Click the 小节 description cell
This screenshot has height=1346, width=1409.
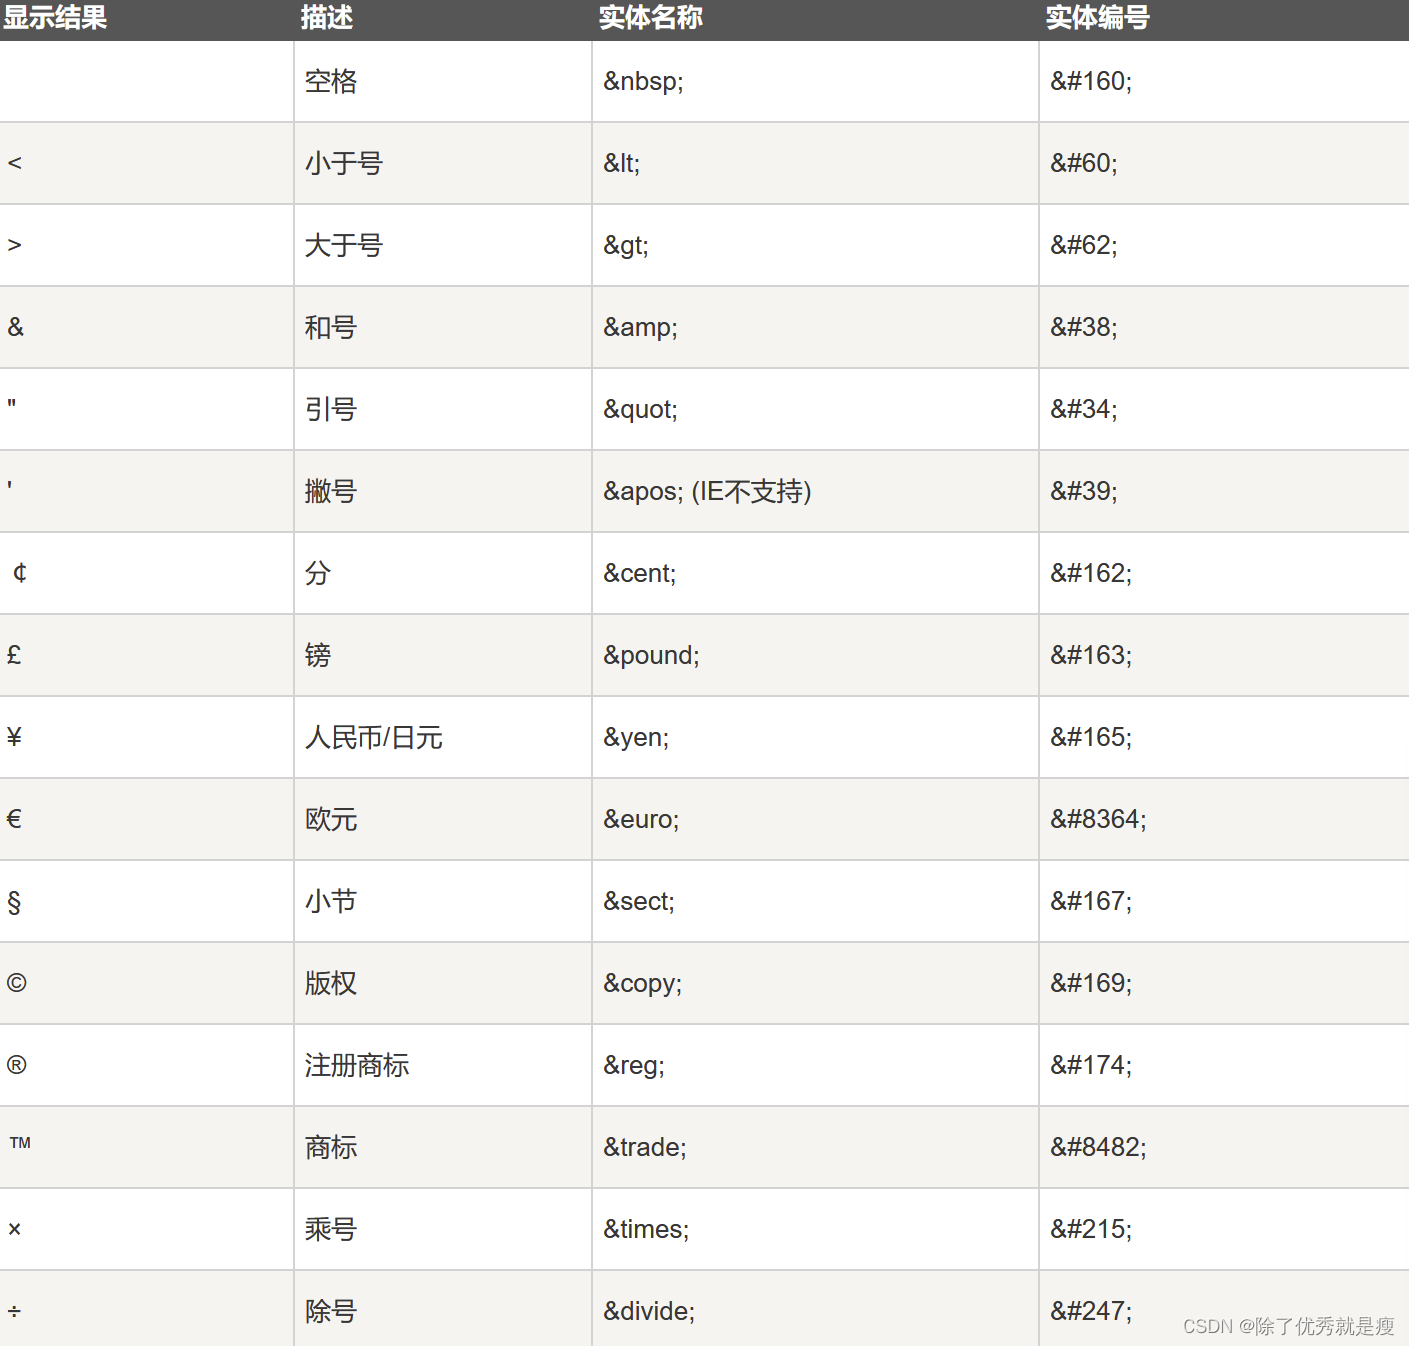331,901
